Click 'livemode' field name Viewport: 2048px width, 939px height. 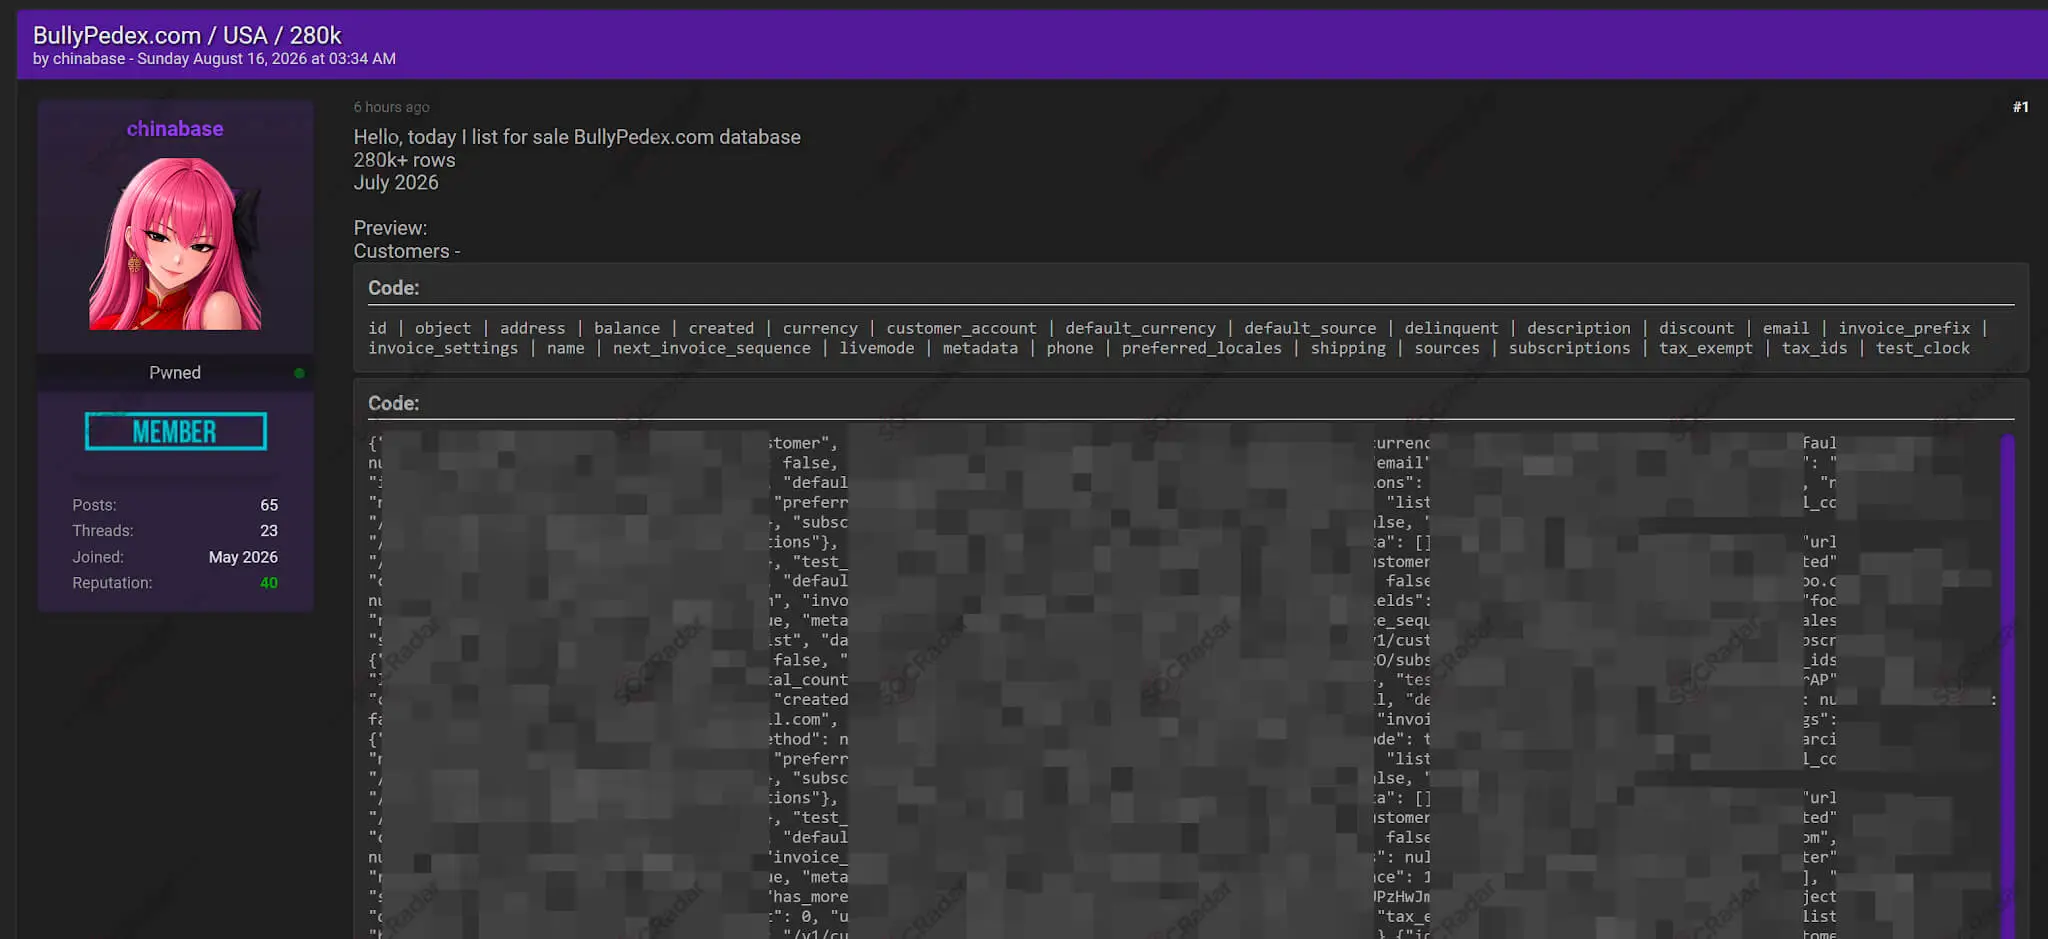pos(877,348)
